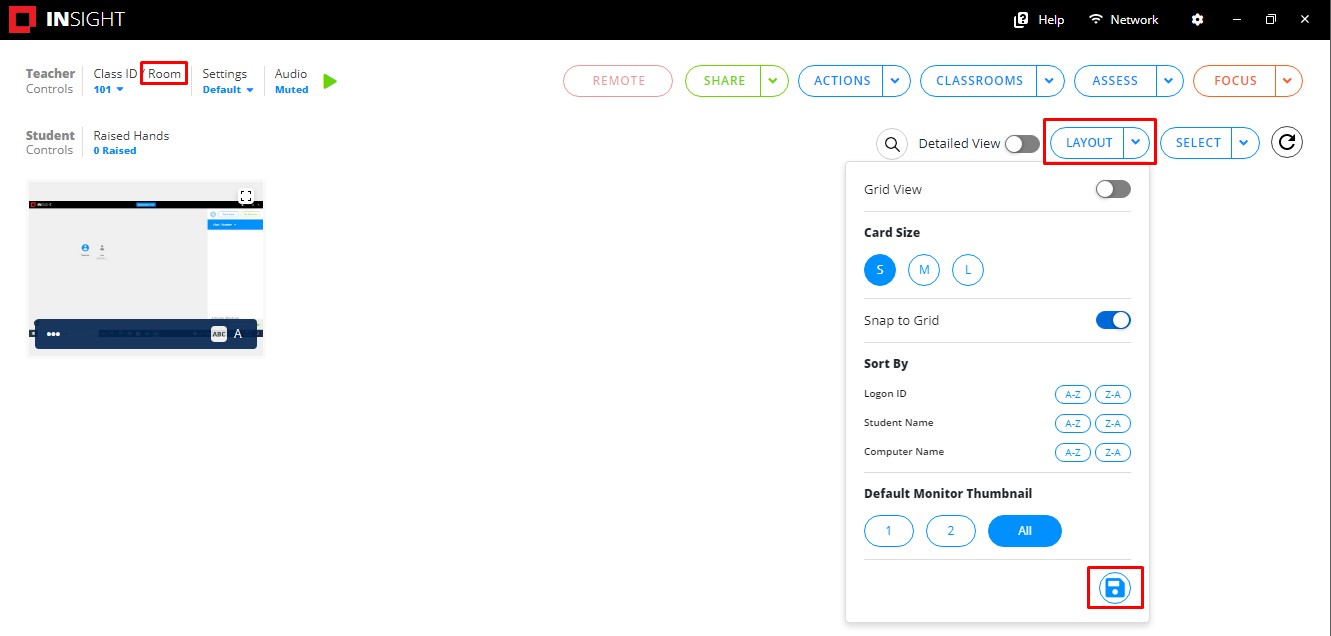The width and height of the screenshot is (1331, 636).
Task: Open the settings gear icon
Action: (x=1198, y=20)
